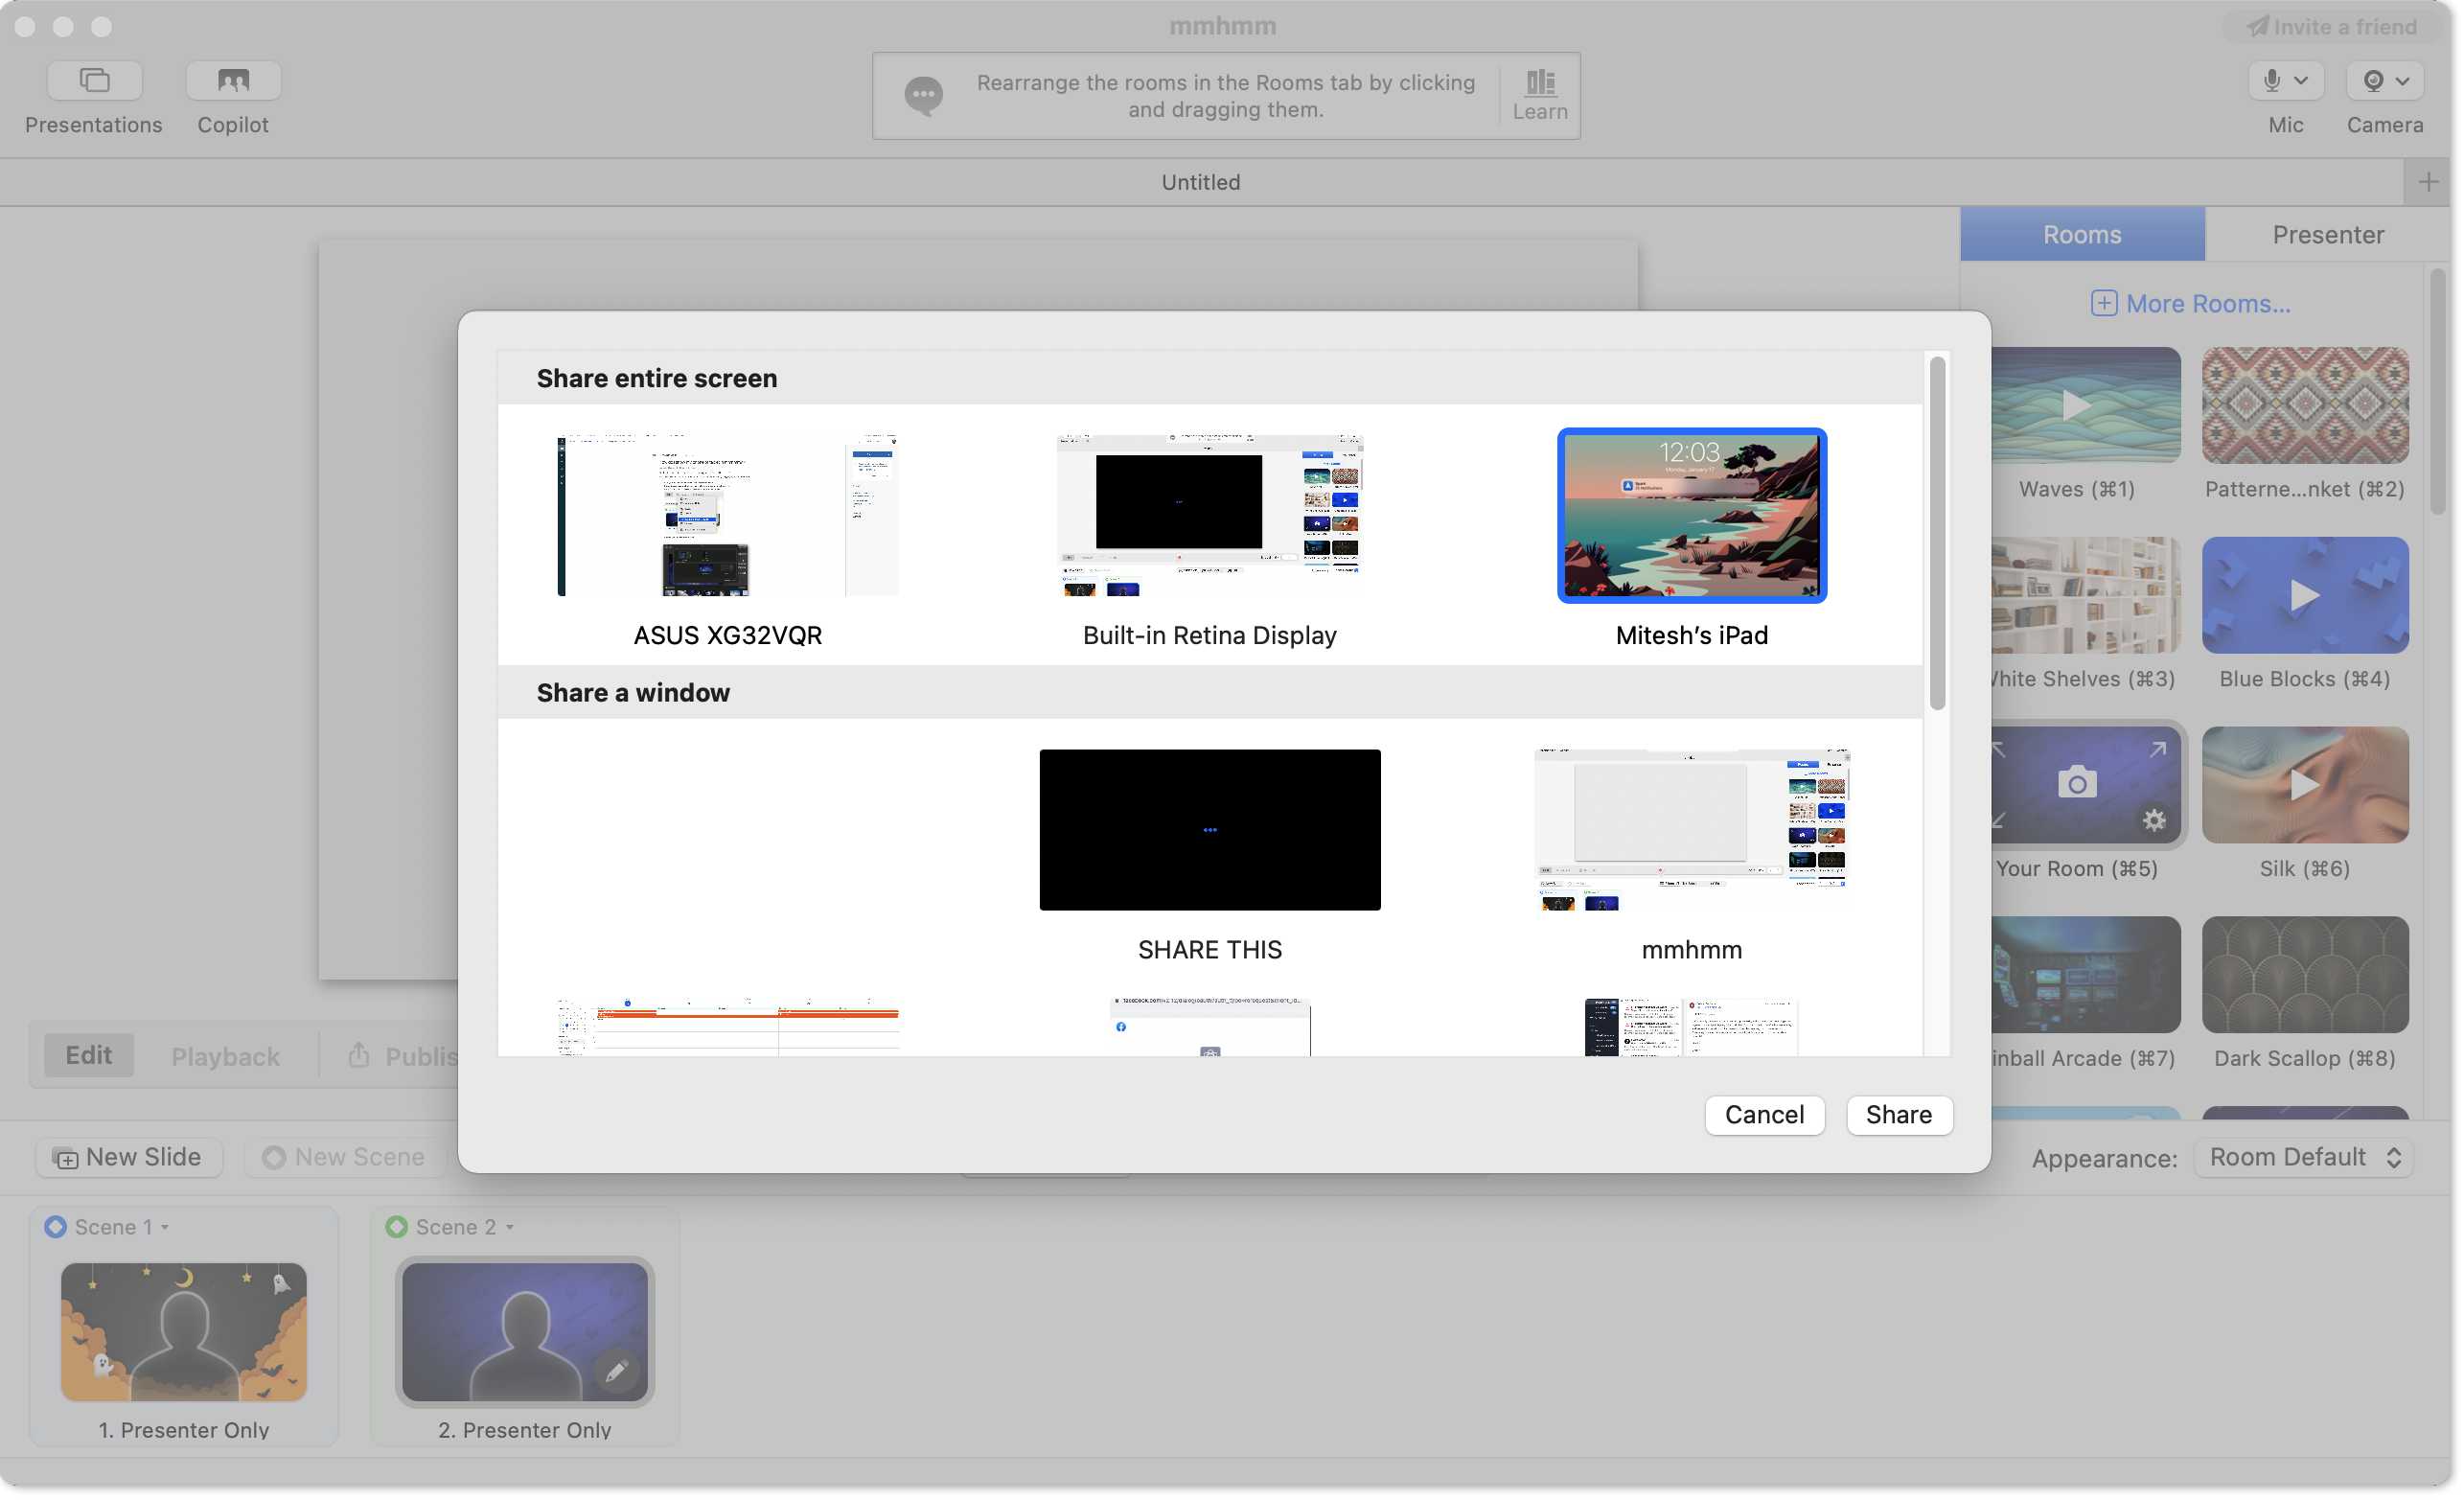Image resolution: width=2464 pixels, height=1500 pixels.
Task: Expand the Scene 2 dropdown arrow
Action: 510,1227
